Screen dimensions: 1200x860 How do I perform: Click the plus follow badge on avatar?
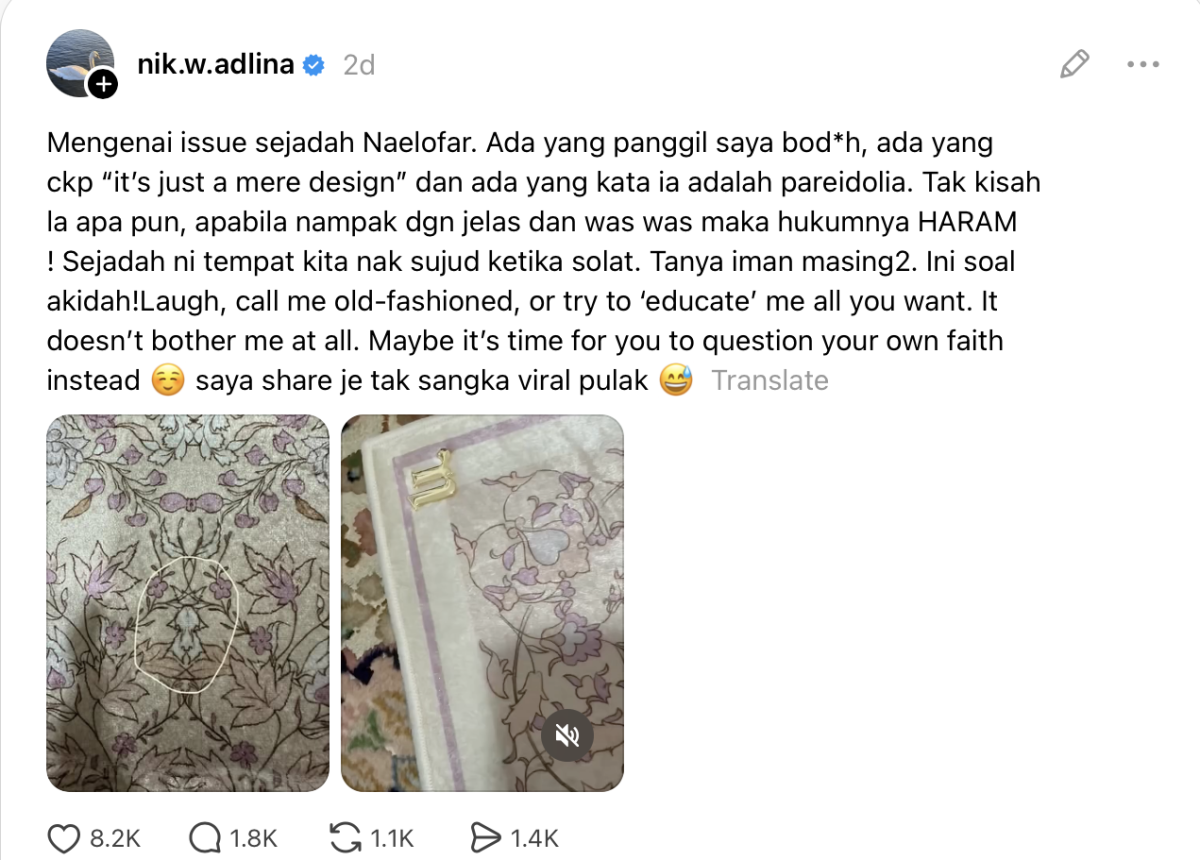coord(102,85)
